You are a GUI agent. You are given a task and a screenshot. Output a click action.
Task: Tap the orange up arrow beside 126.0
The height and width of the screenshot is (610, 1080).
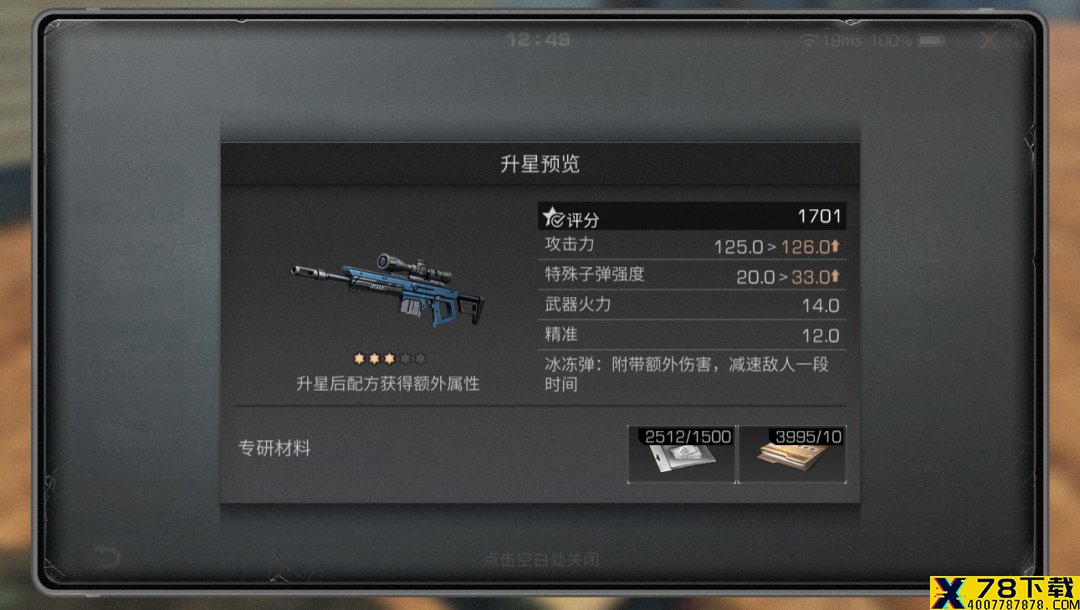click(x=835, y=246)
